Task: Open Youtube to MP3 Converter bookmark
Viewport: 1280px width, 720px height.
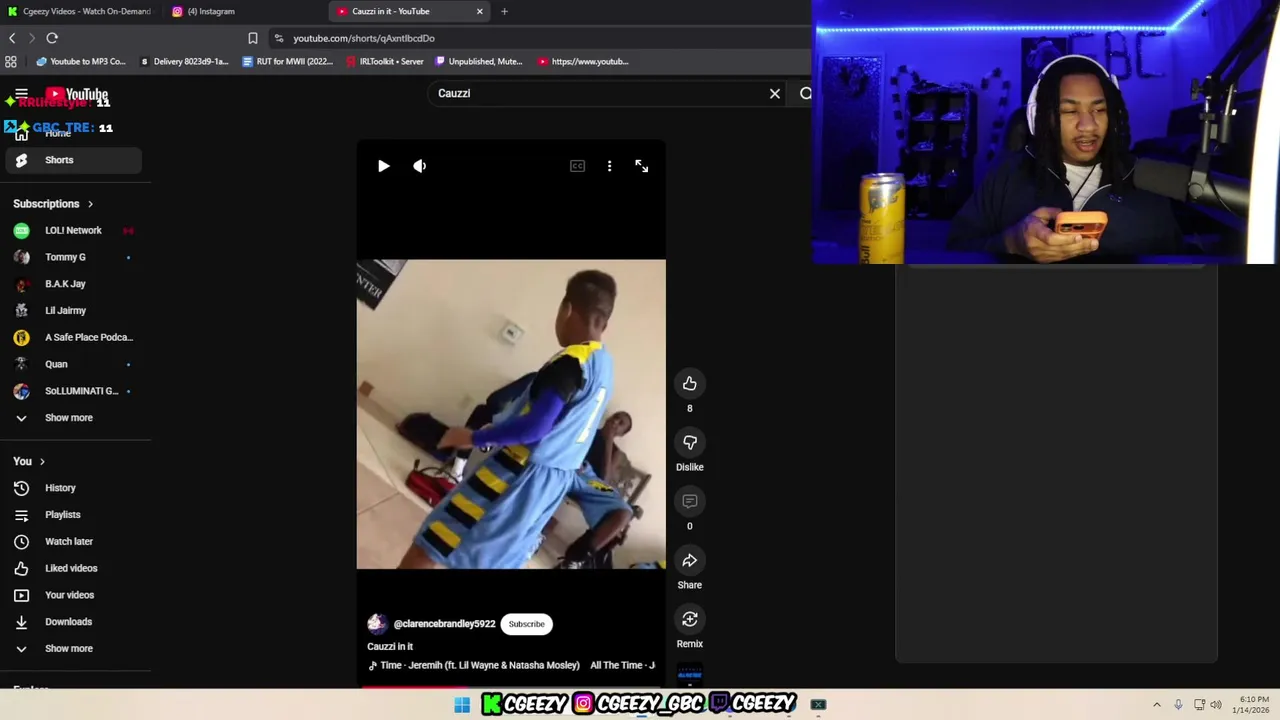Action: click(81, 61)
